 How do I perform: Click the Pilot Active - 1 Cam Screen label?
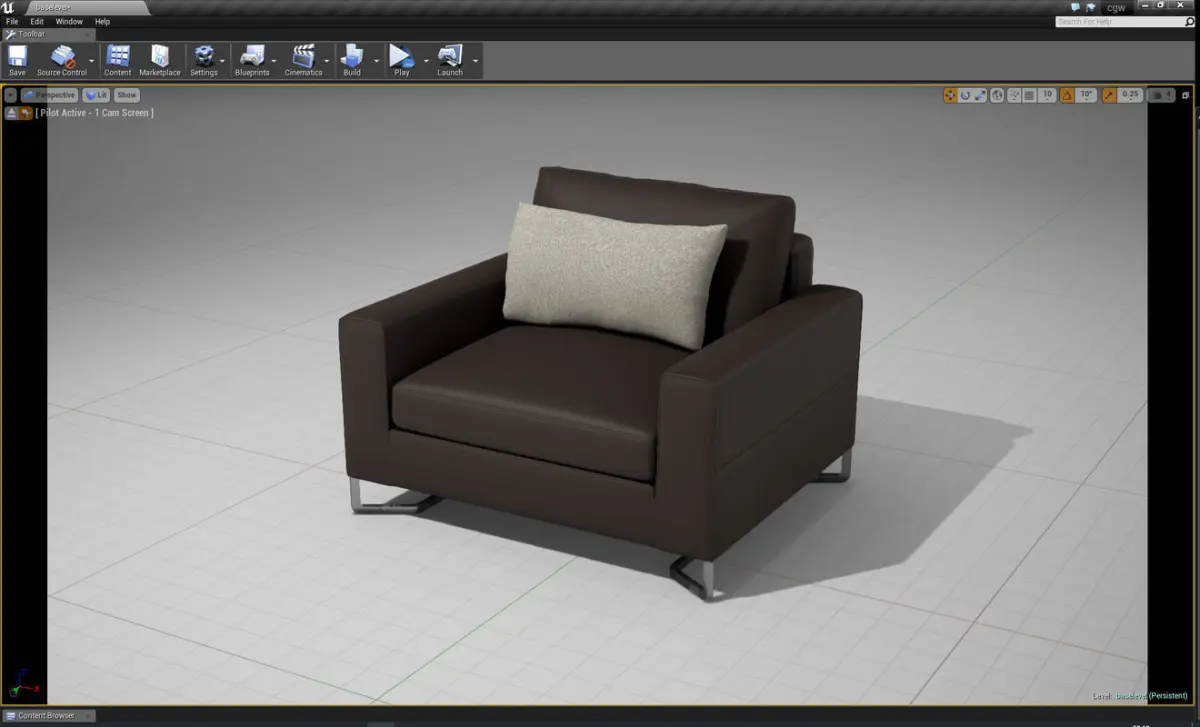94,113
